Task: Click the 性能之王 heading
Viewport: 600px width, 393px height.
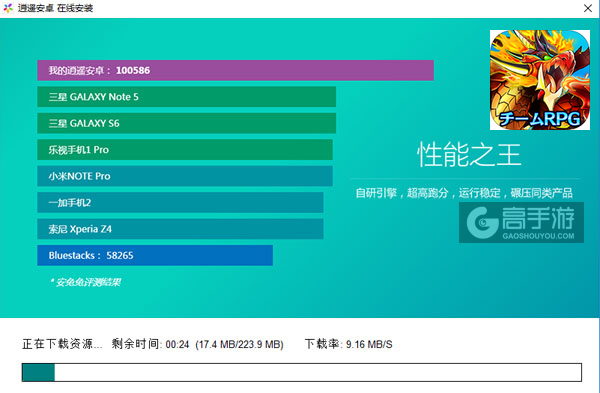Action: click(x=469, y=155)
